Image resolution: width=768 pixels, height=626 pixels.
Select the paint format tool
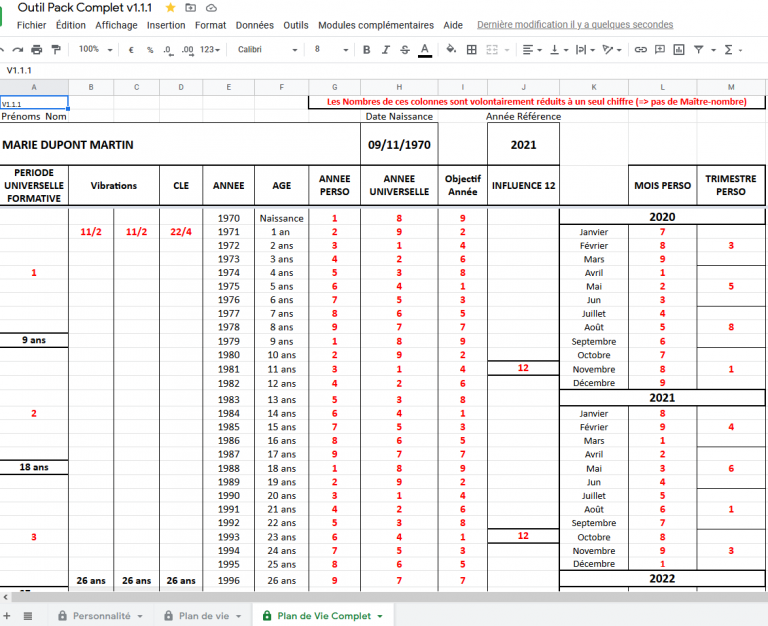click(x=57, y=49)
